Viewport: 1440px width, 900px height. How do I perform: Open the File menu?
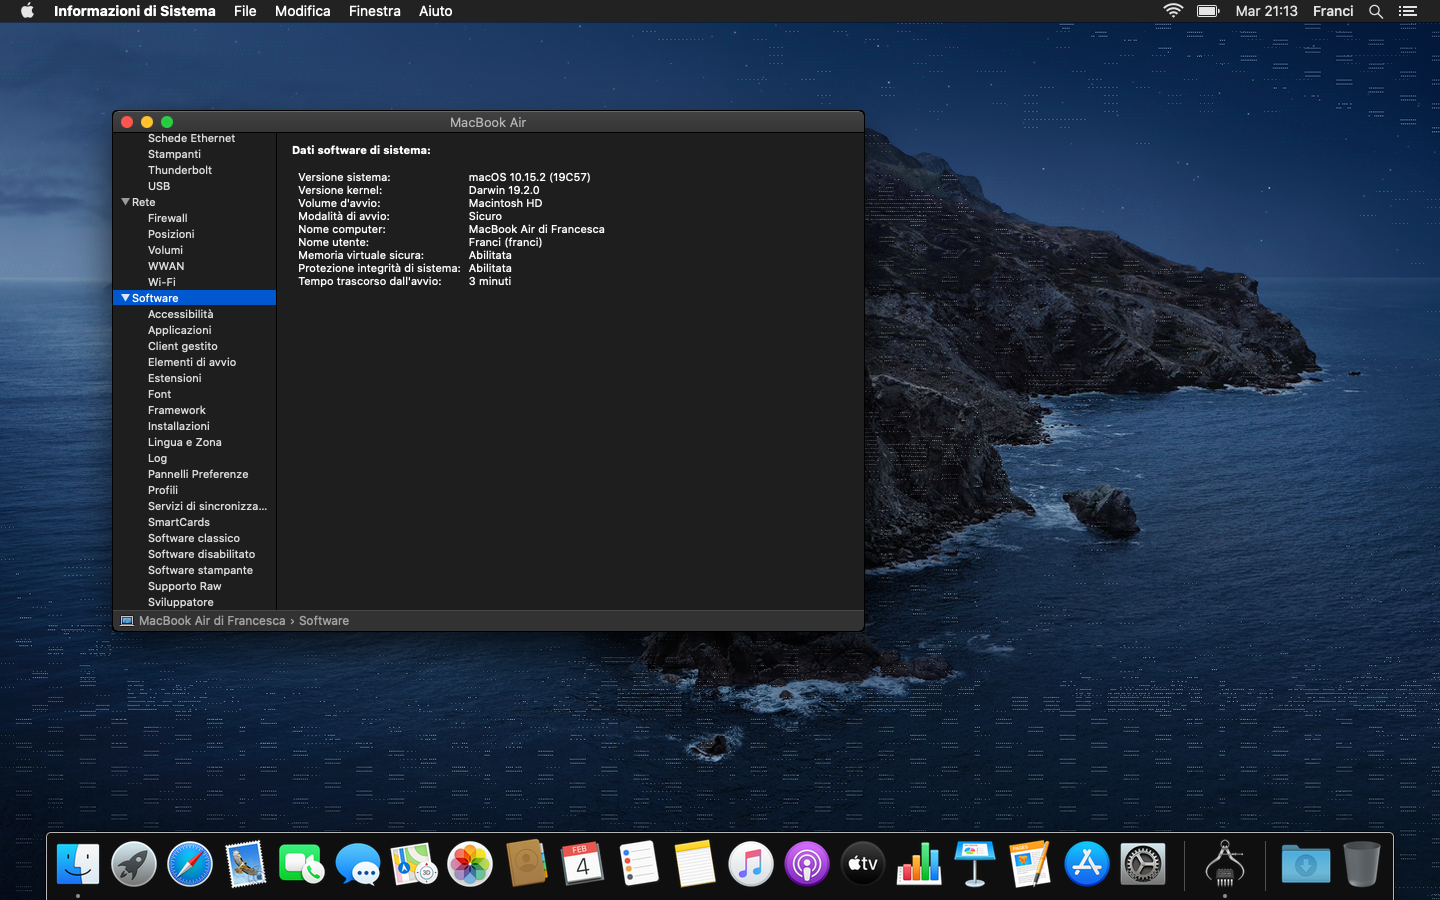245,11
